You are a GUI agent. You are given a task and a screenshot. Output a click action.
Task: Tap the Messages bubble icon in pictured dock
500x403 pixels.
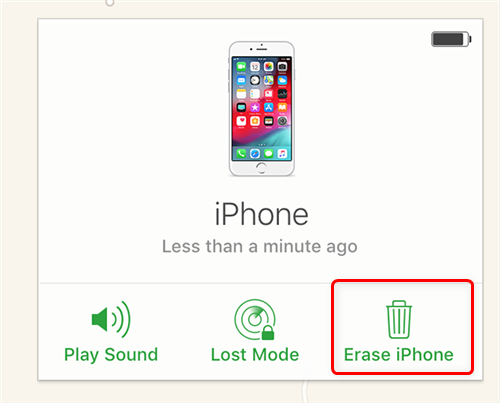(269, 154)
